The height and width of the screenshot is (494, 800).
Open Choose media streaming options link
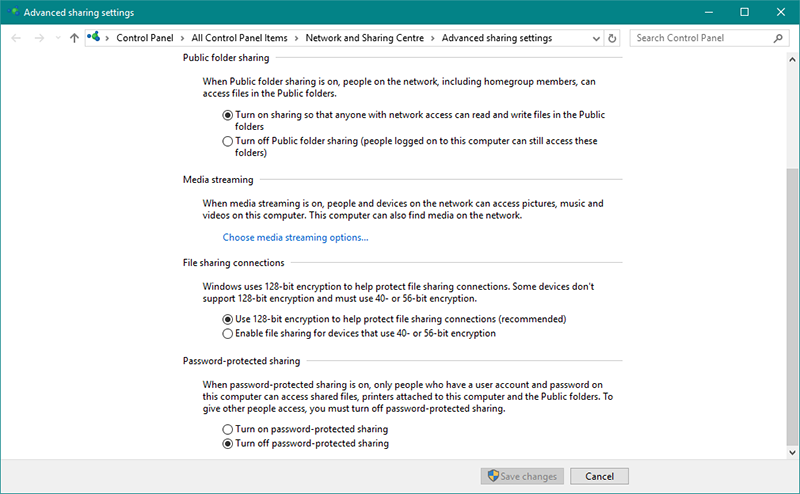coord(295,237)
